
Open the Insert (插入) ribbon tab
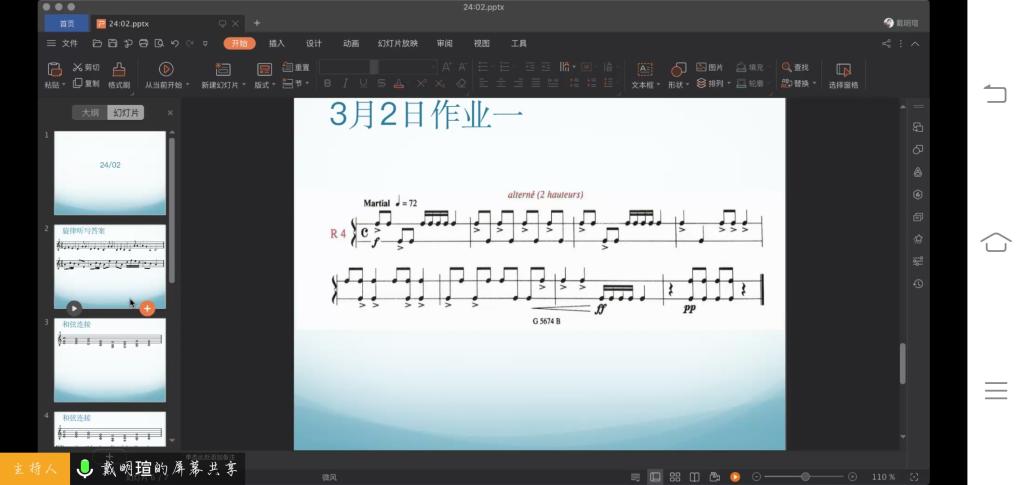276,44
